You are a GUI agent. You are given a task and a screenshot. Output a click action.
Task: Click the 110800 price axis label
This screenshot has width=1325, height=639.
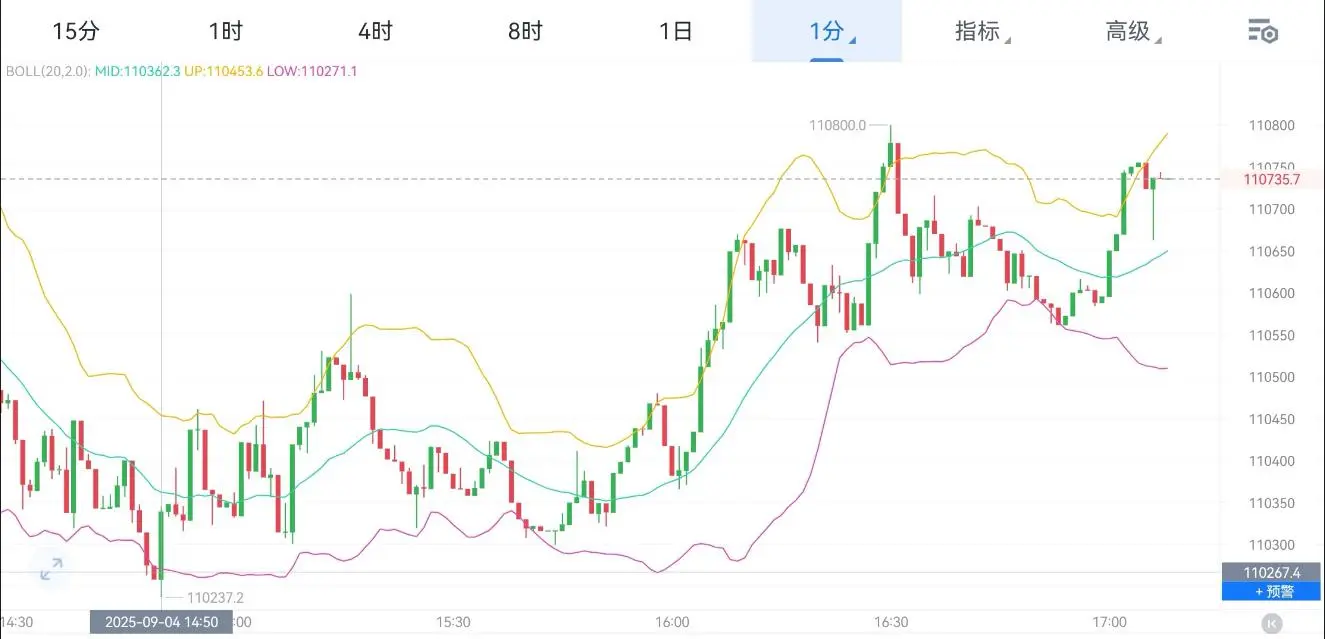1271,126
